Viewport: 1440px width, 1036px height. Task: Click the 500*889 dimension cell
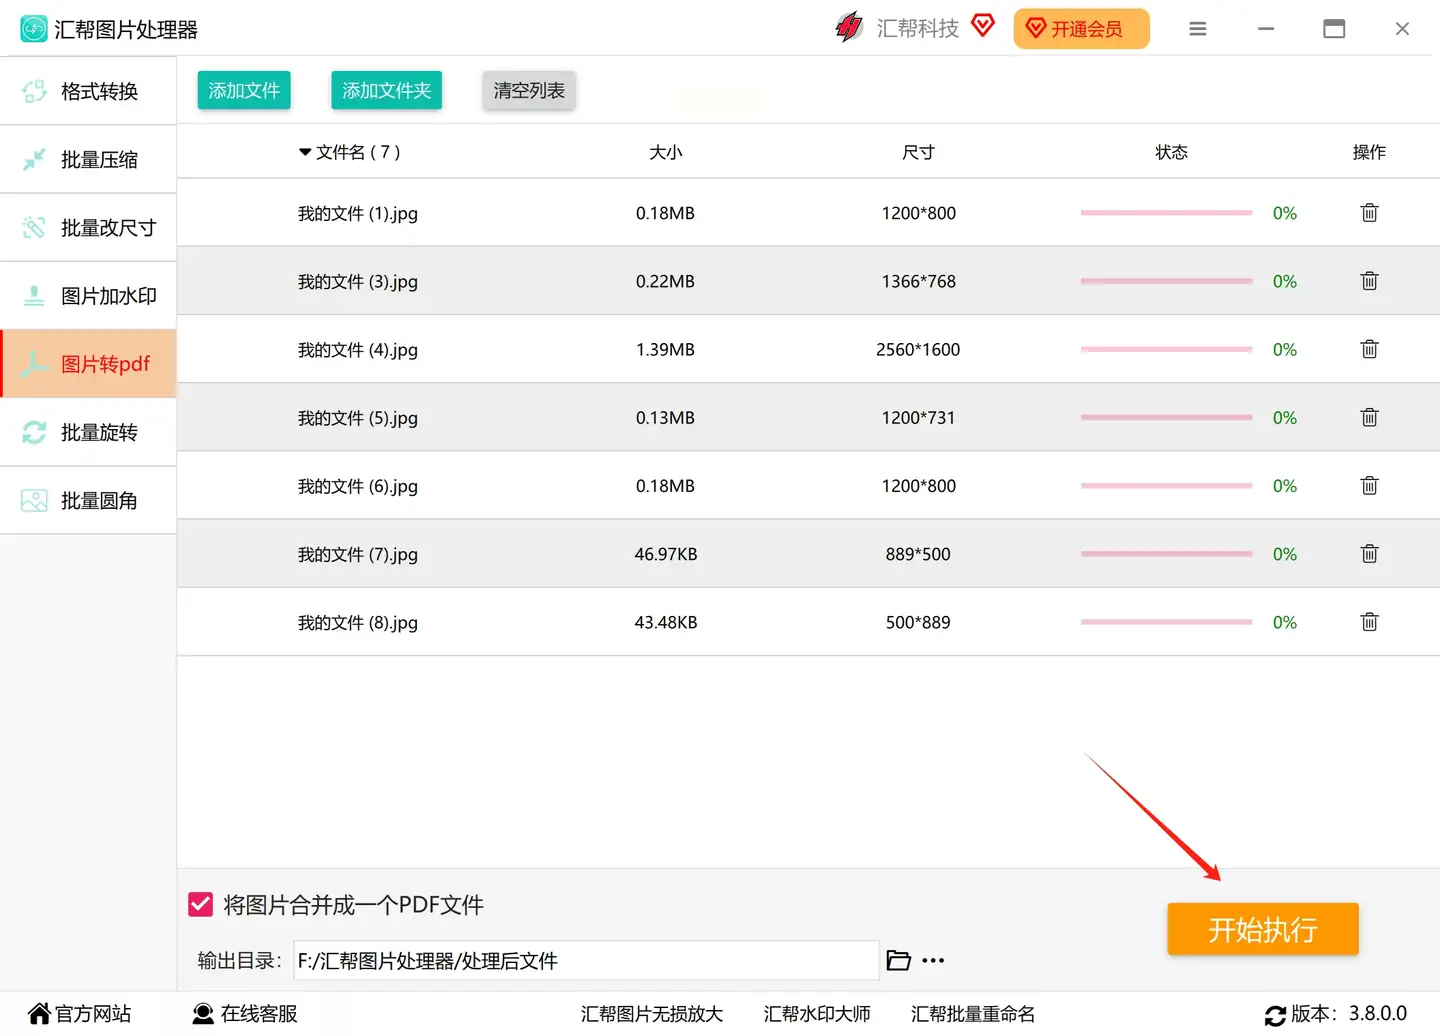918,622
